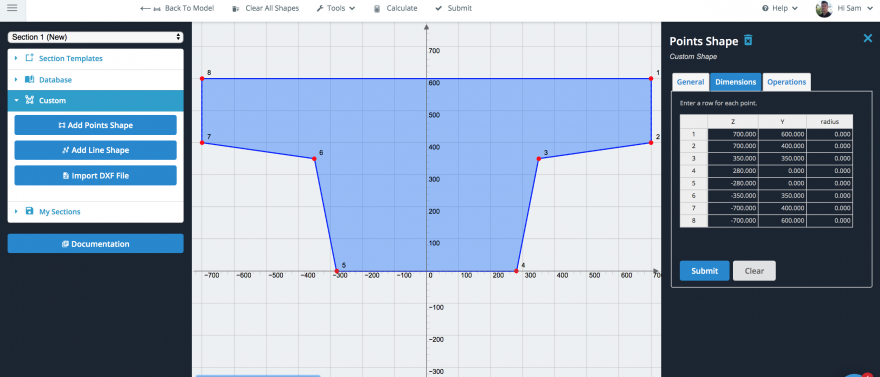Screen dimensions: 880x377
Task: Edit row 4 Z value 280.000
Action: (x=733, y=171)
